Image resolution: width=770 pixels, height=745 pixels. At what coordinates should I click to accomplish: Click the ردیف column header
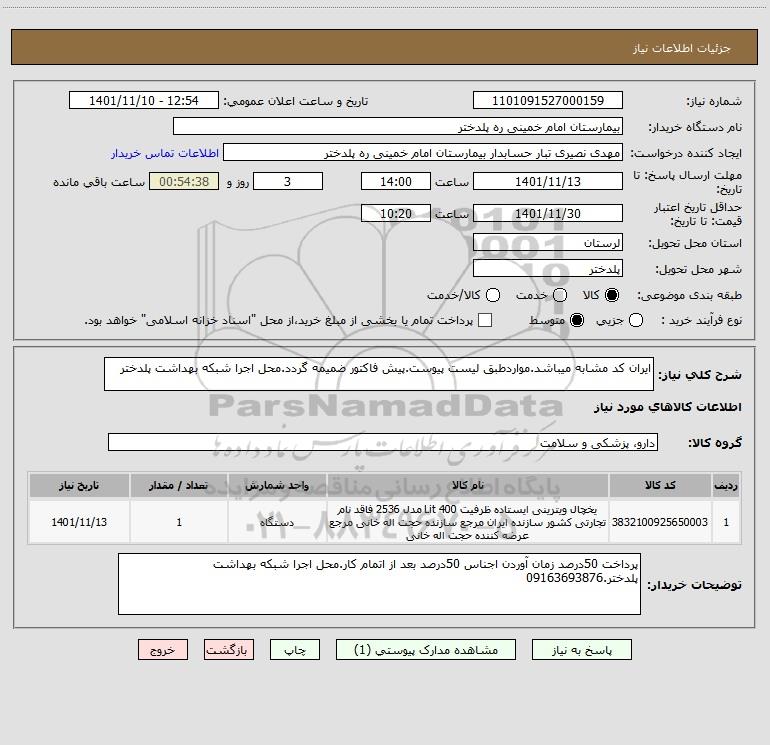726,485
